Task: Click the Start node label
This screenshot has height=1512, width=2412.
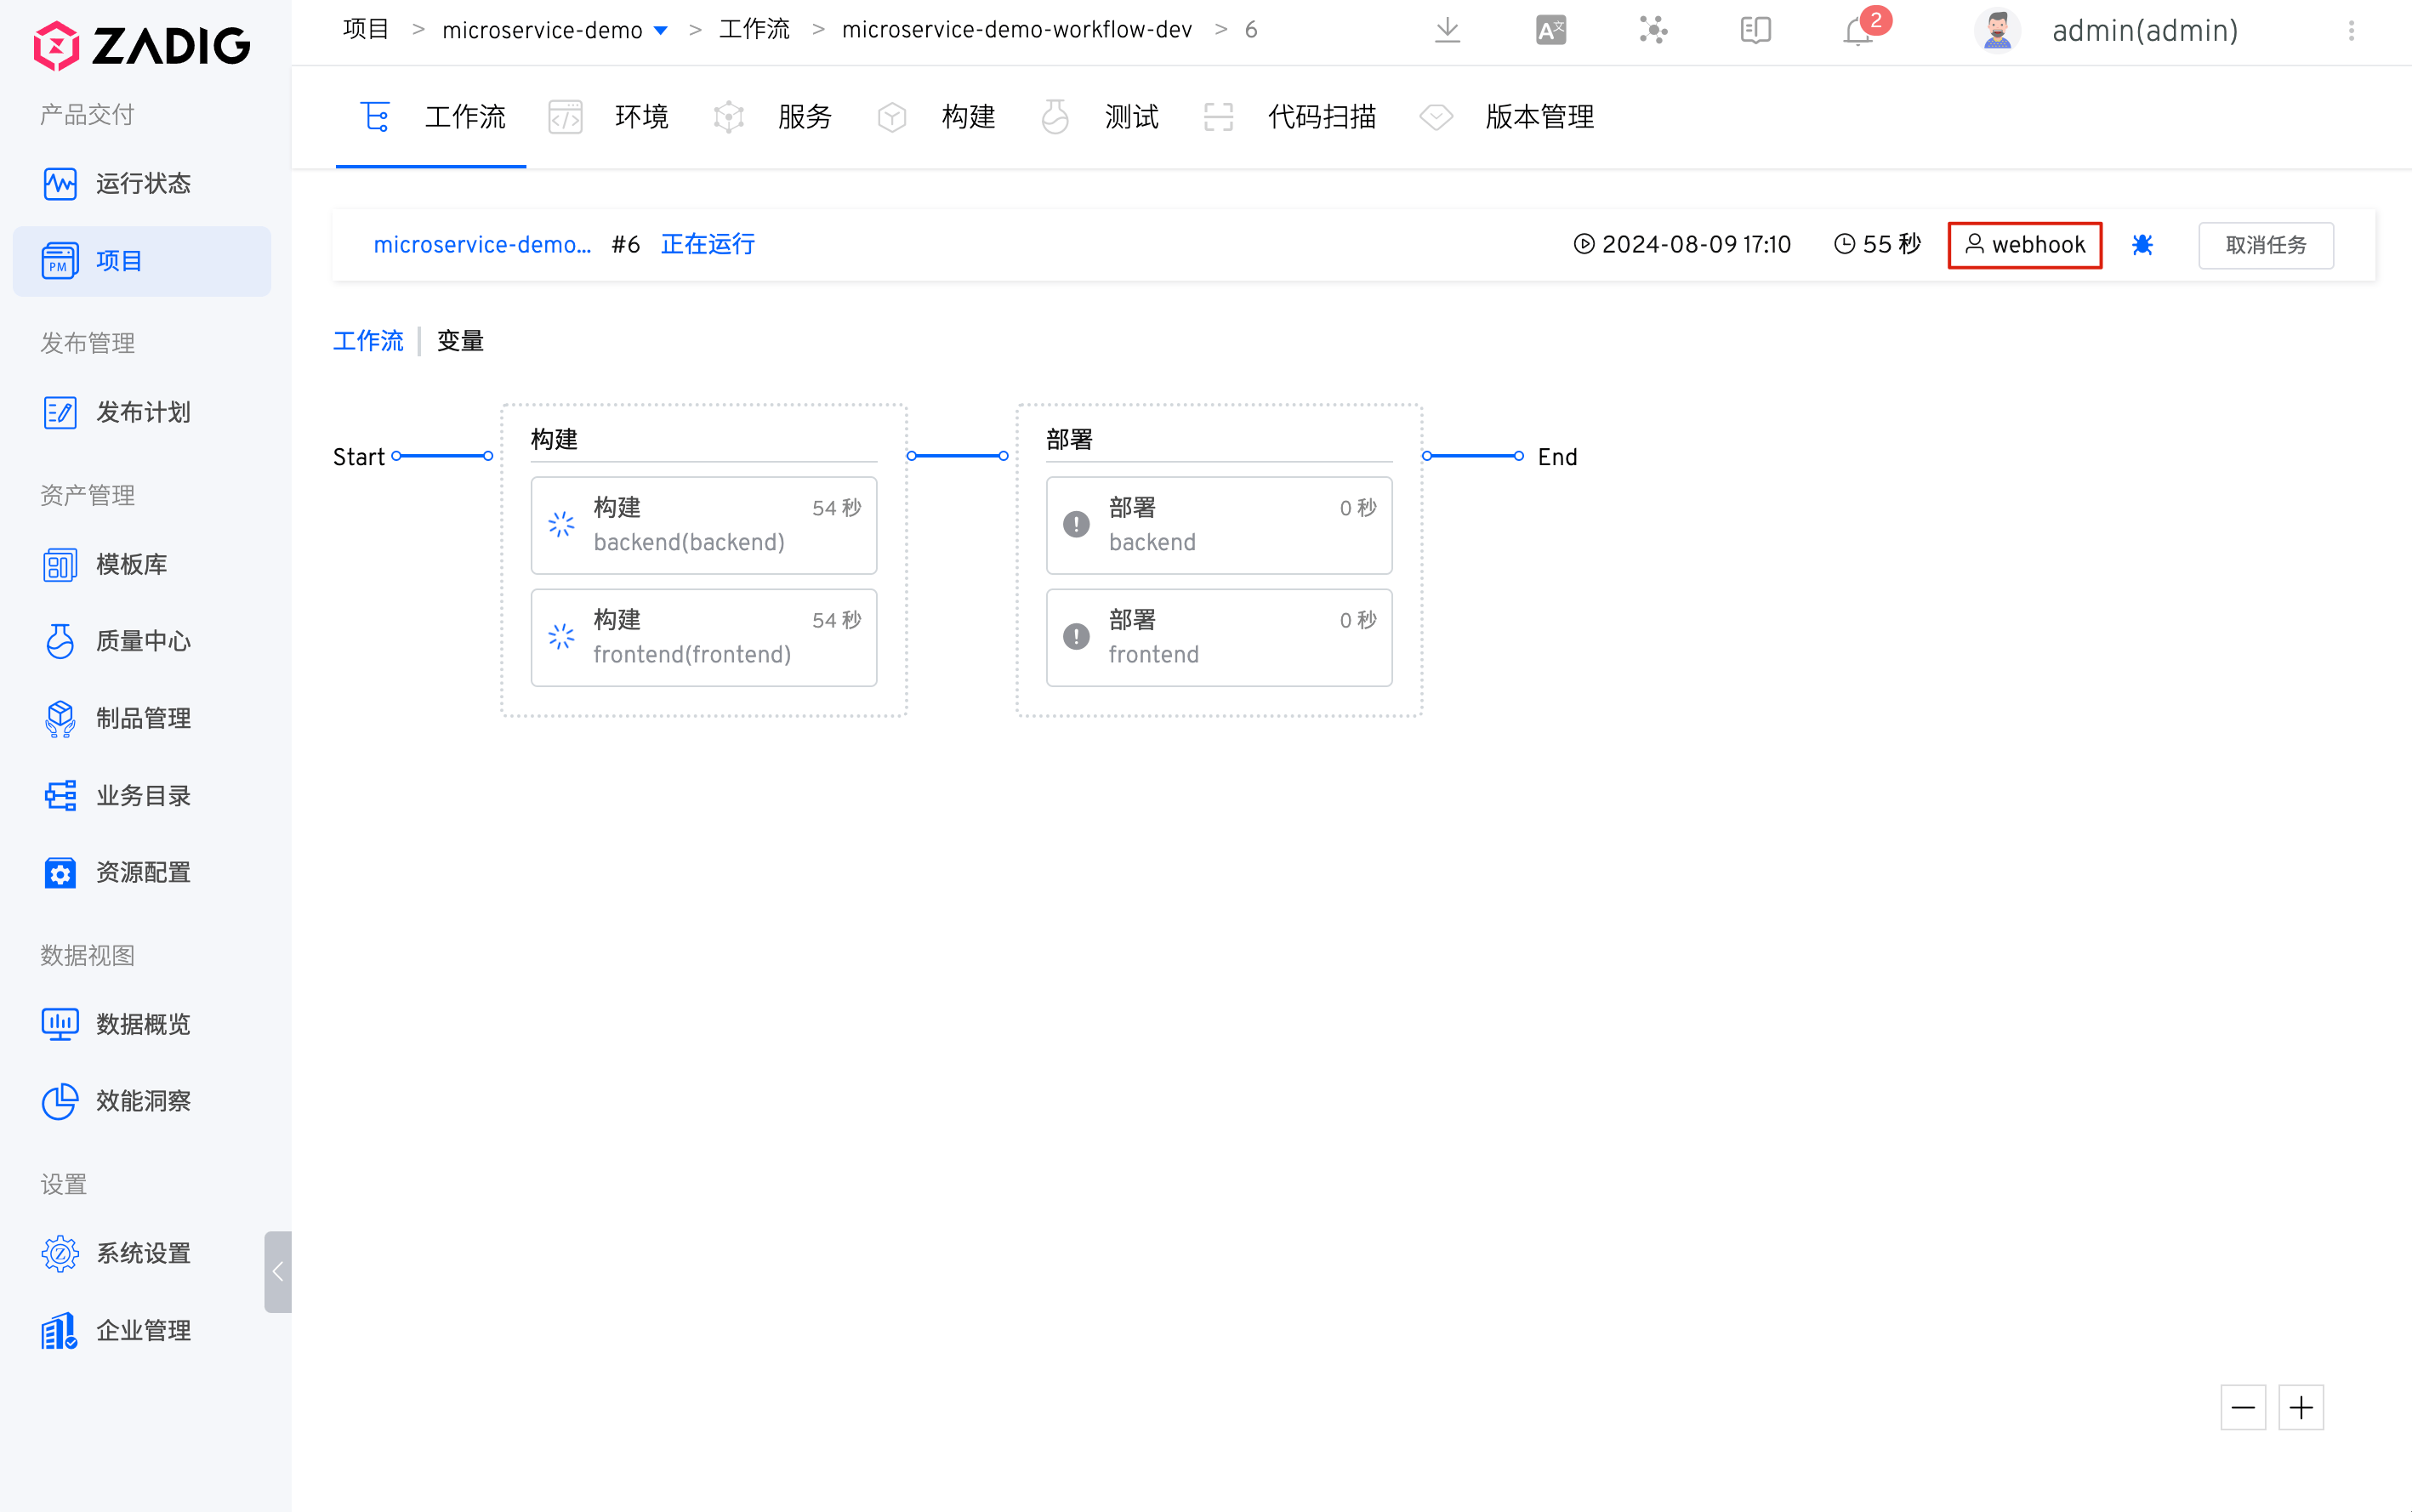Action: click(x=358, y=457)
